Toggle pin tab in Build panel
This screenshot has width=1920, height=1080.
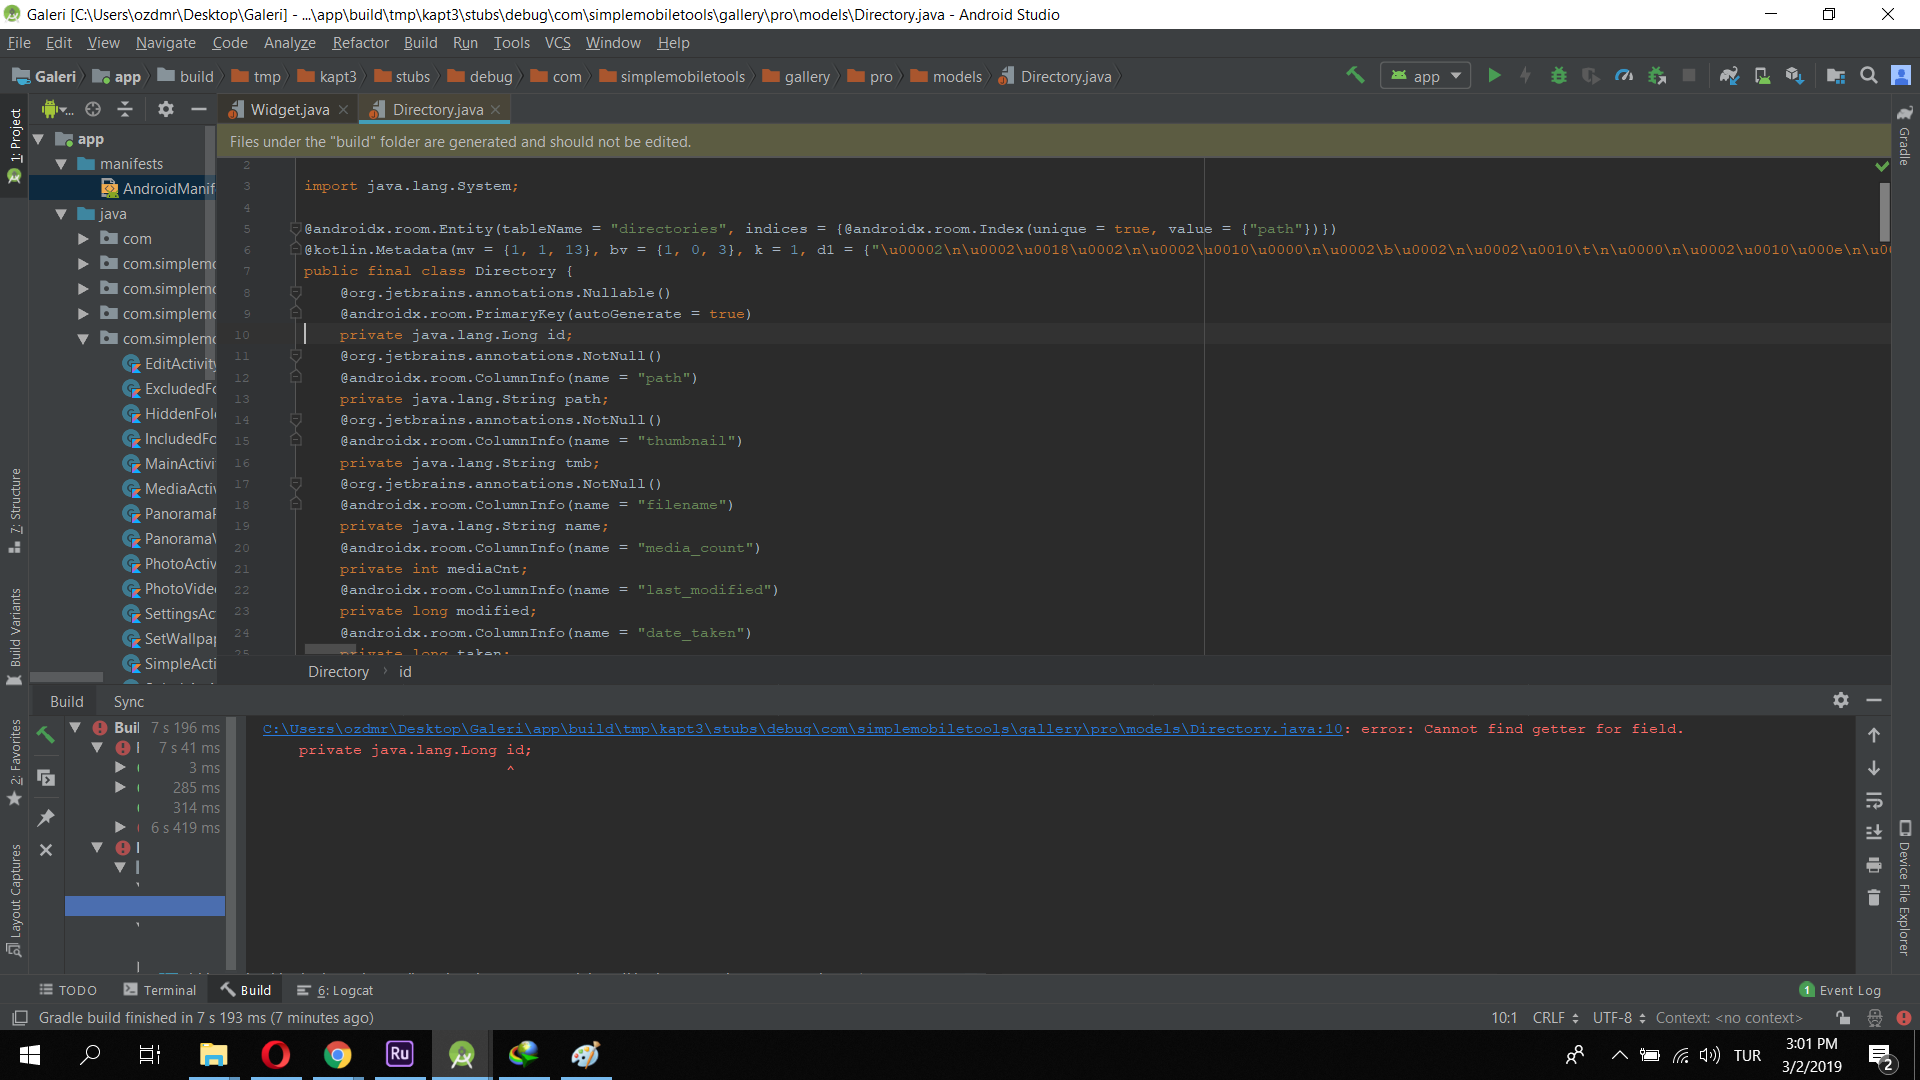(46, 818)
